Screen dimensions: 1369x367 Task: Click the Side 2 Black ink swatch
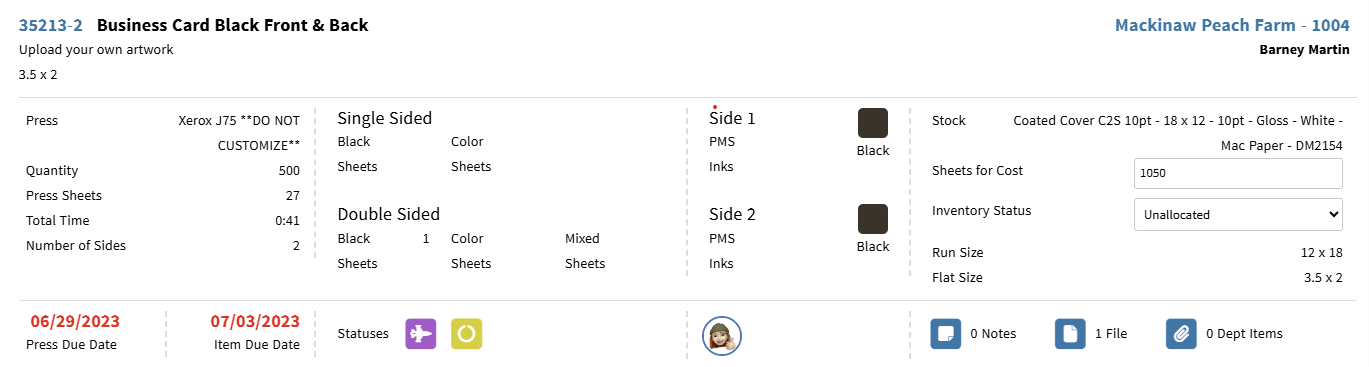click(x=873, y=219)
